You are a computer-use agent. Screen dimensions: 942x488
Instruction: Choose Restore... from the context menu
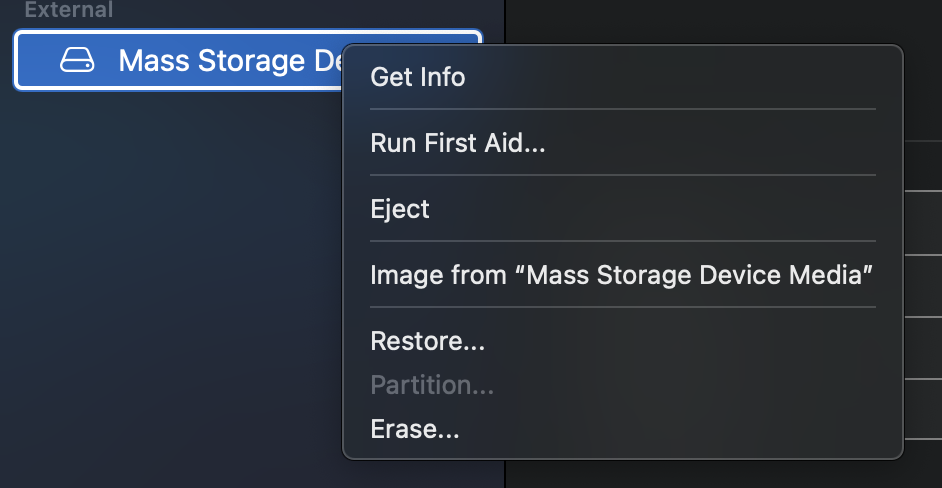click(428, 341)
